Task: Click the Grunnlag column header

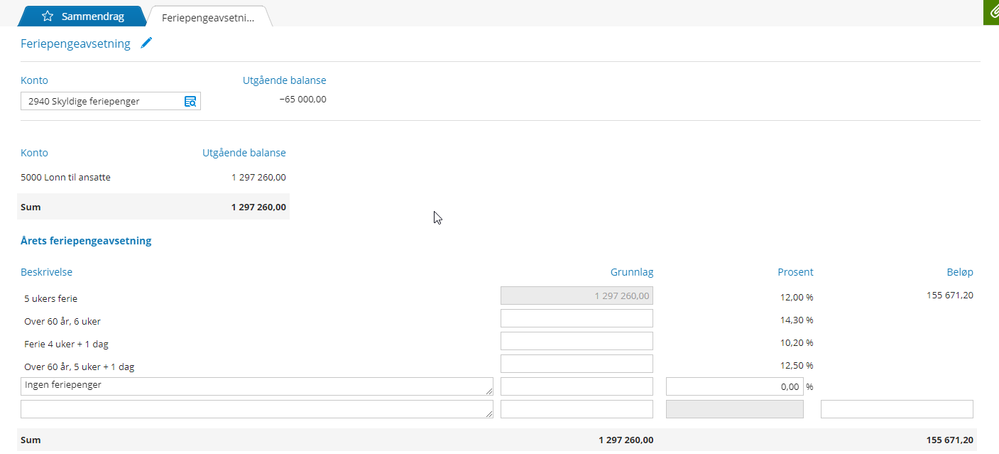Action: [x=632, y=272]
